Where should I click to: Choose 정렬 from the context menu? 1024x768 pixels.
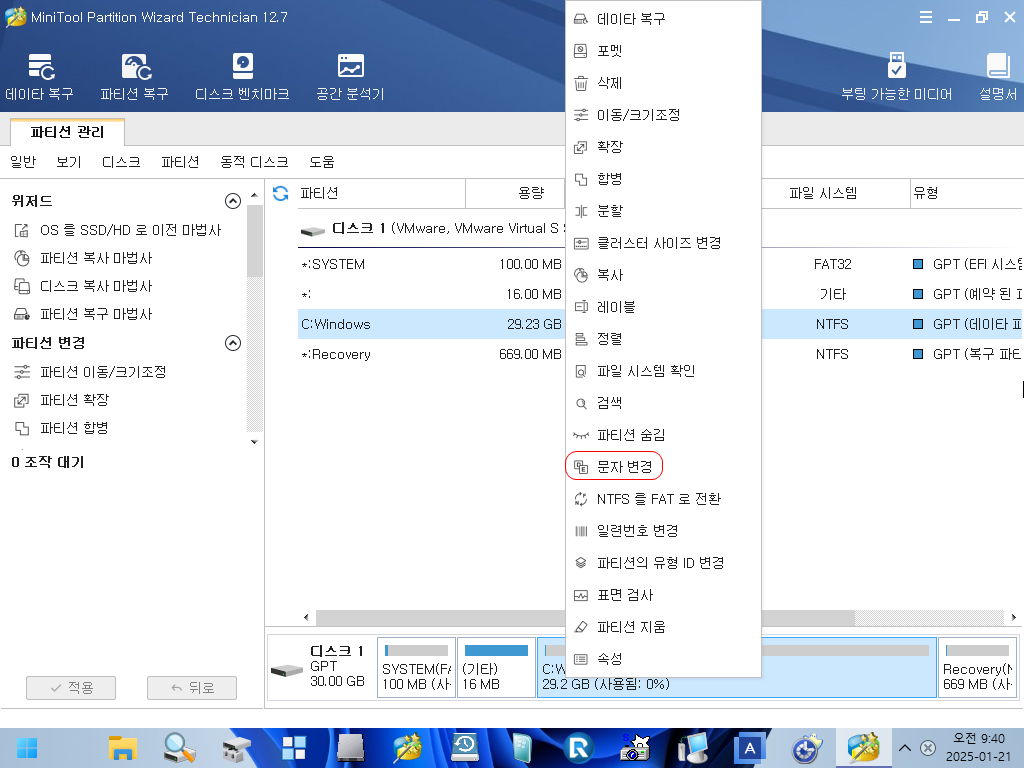(x=663, y=339)
